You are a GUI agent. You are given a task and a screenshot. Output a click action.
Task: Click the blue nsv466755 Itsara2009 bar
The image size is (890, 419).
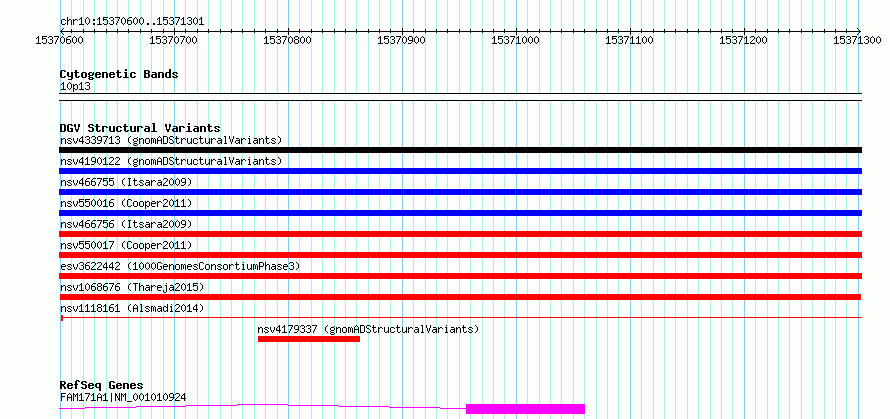(x=460, y=192)
